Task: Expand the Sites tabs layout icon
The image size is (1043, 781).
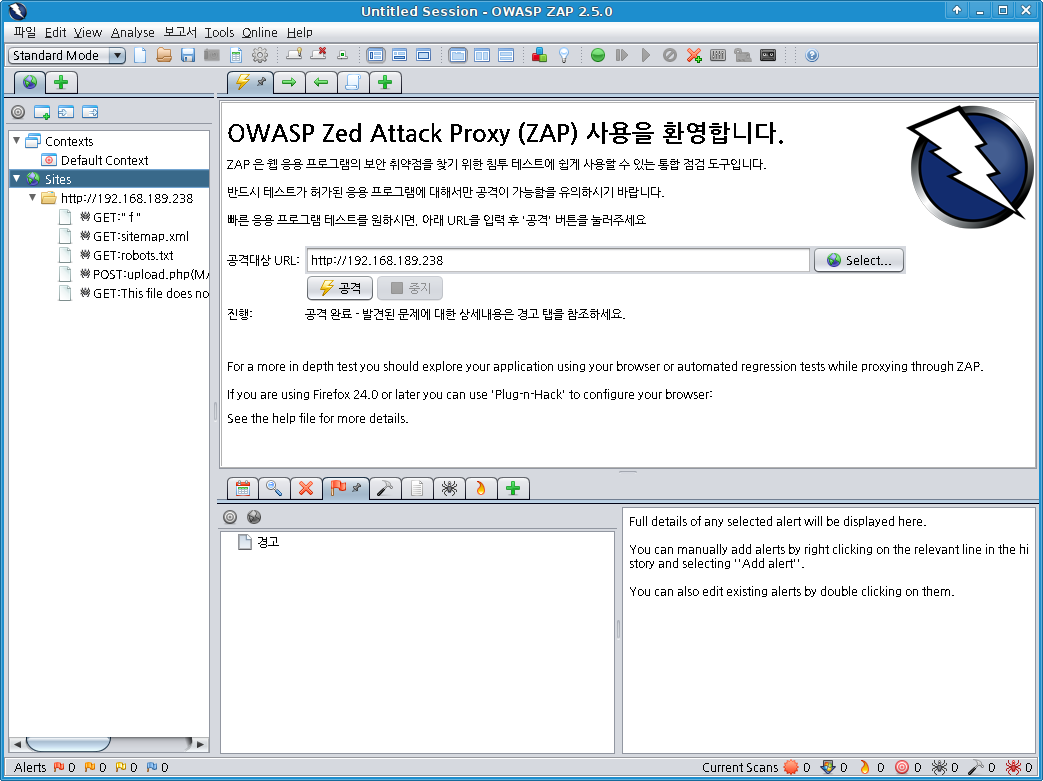Action: (375, 55)
